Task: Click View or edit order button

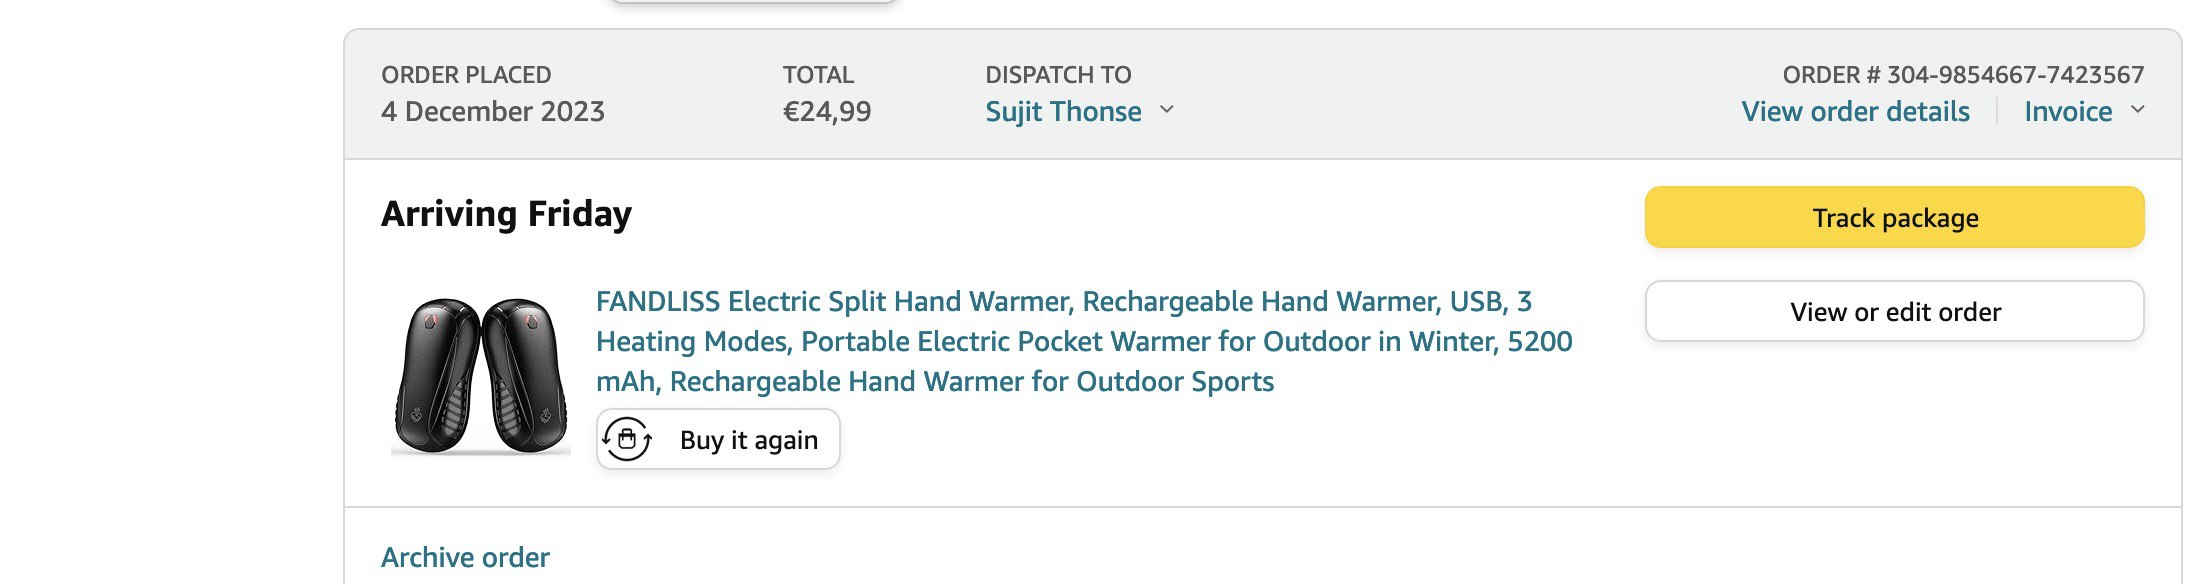Action: coord(1894,311)
